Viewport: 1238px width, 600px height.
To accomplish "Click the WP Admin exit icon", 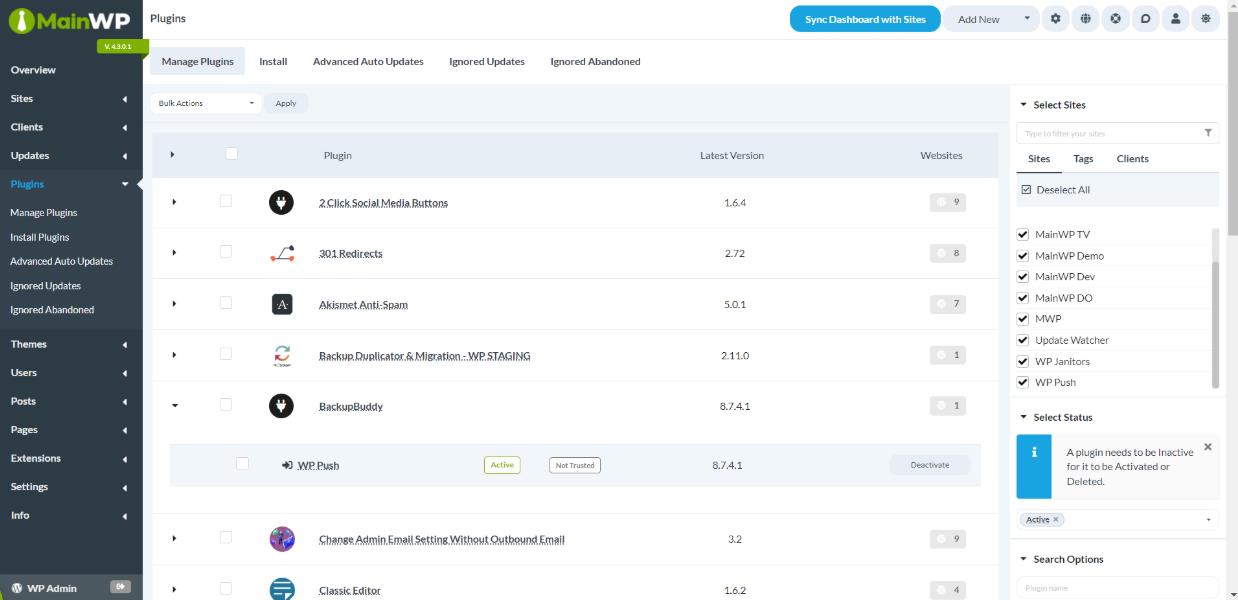I will point(120,587).
